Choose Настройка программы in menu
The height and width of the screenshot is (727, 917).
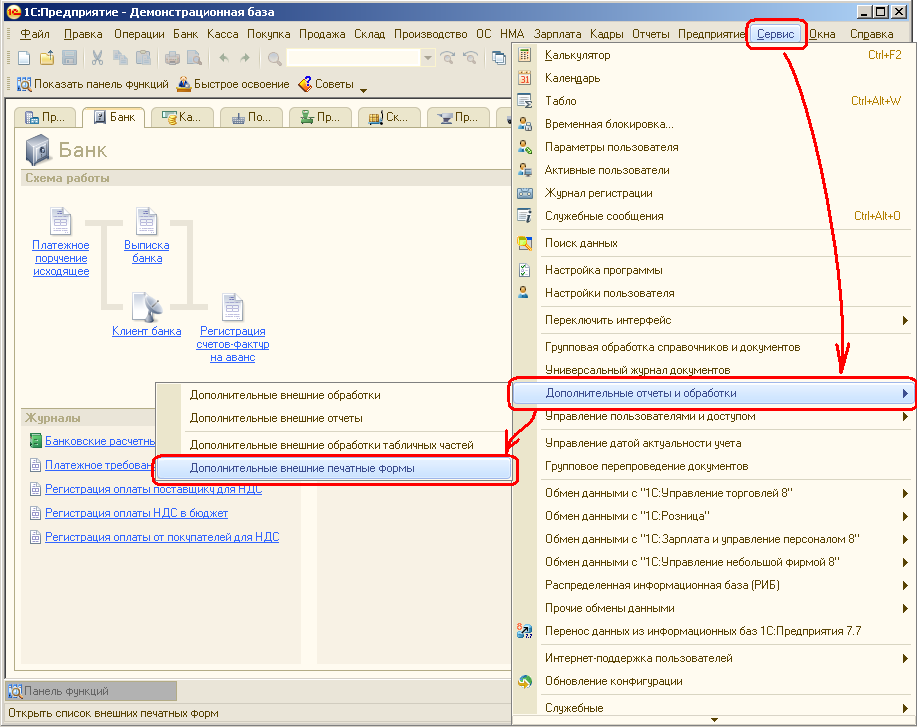point(604,270)
